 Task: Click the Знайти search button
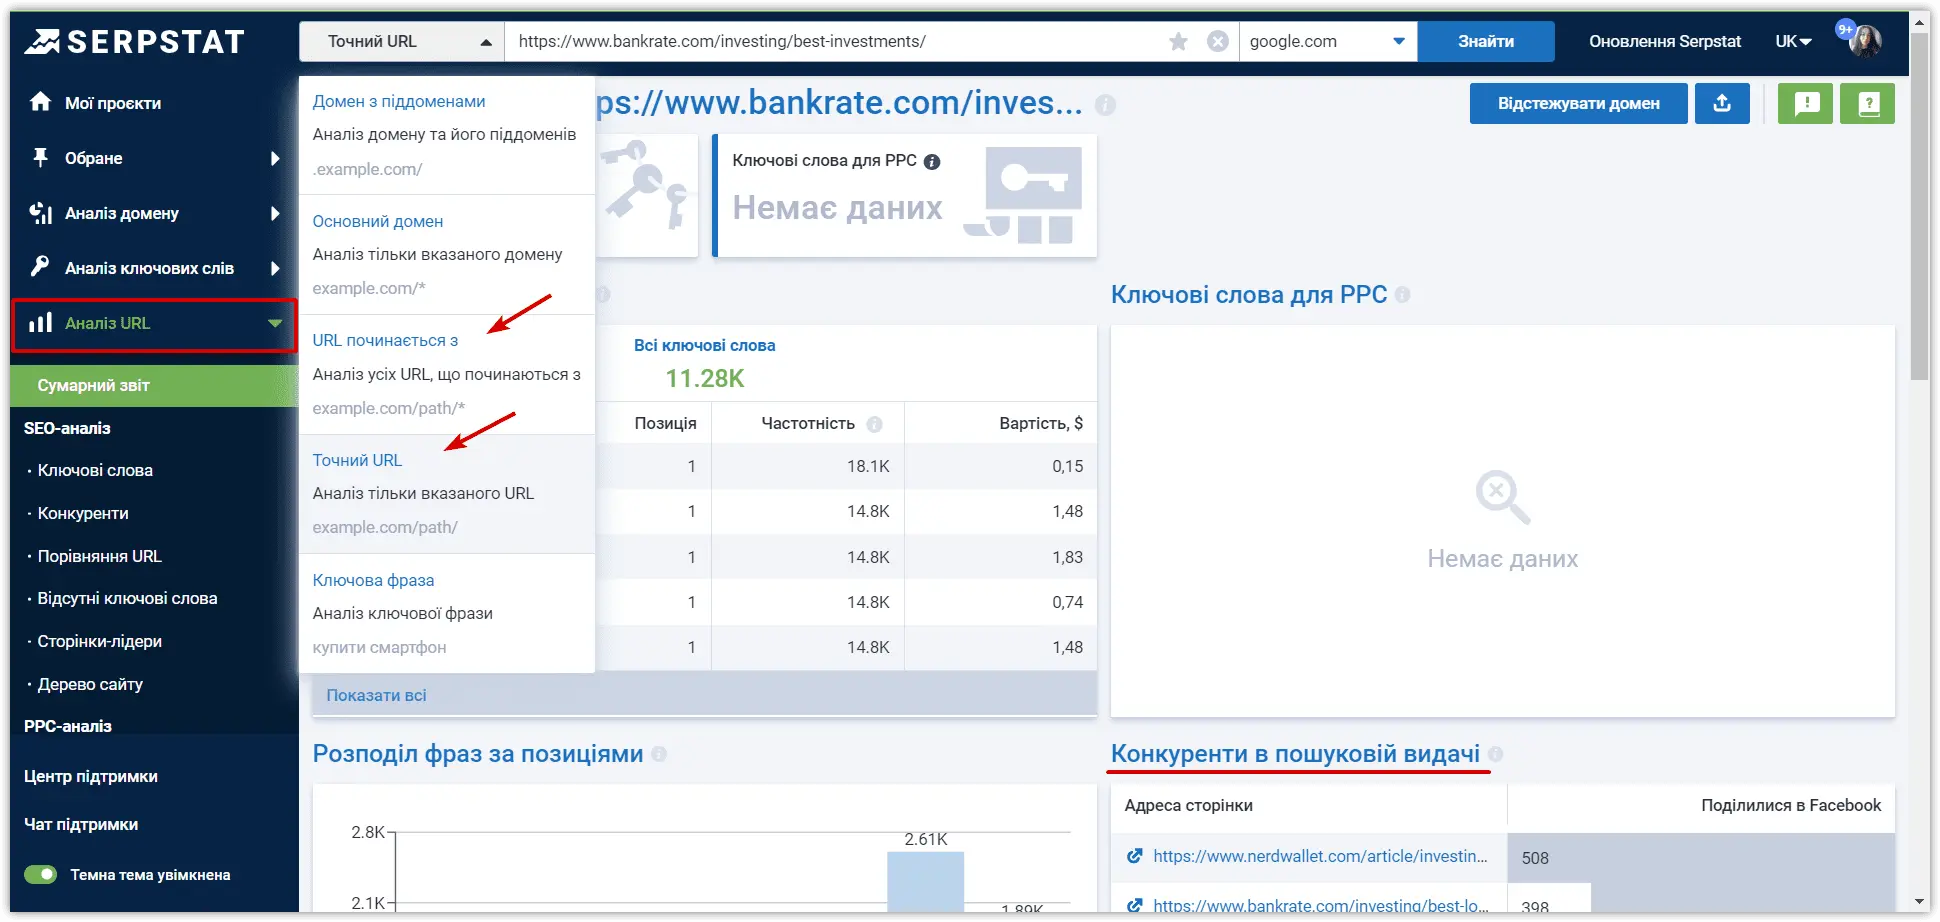click(1485, 41)
